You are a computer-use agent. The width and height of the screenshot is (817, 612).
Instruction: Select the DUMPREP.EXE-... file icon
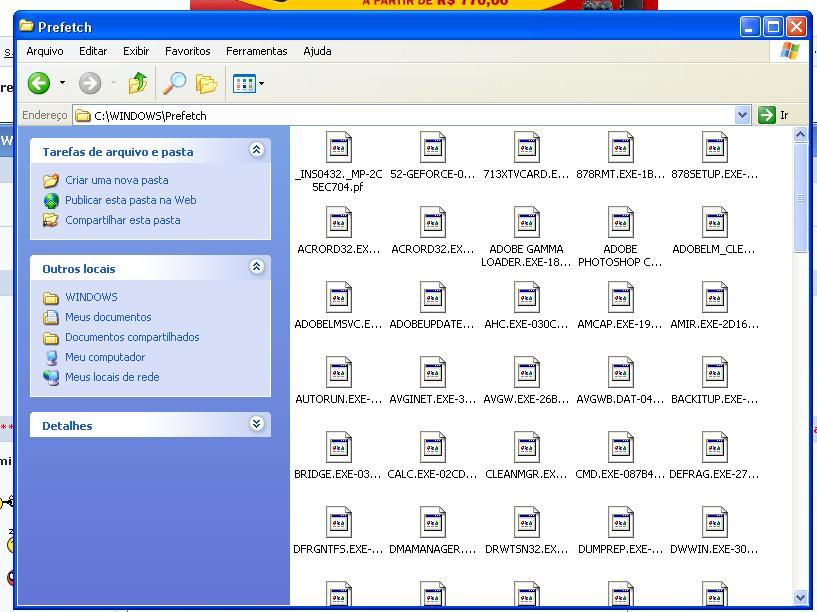621,522
